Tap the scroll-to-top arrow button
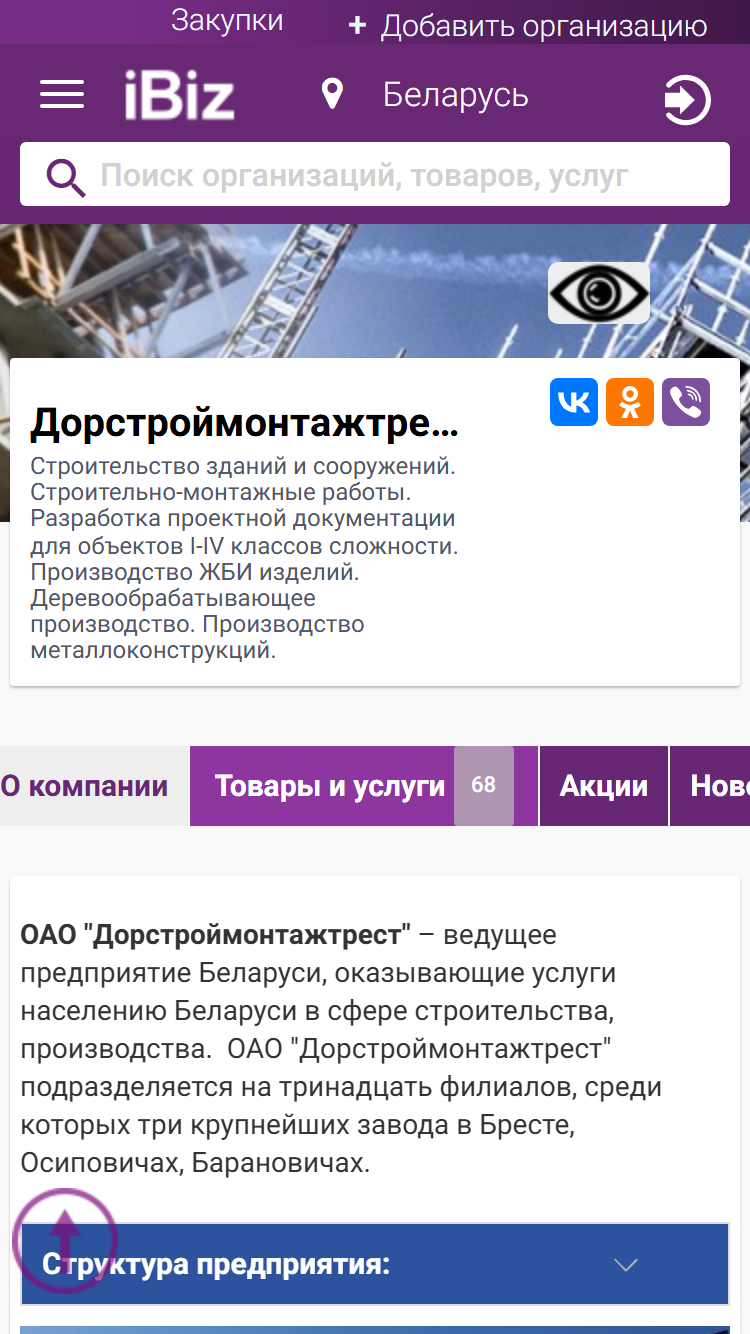 (65, 1240)
